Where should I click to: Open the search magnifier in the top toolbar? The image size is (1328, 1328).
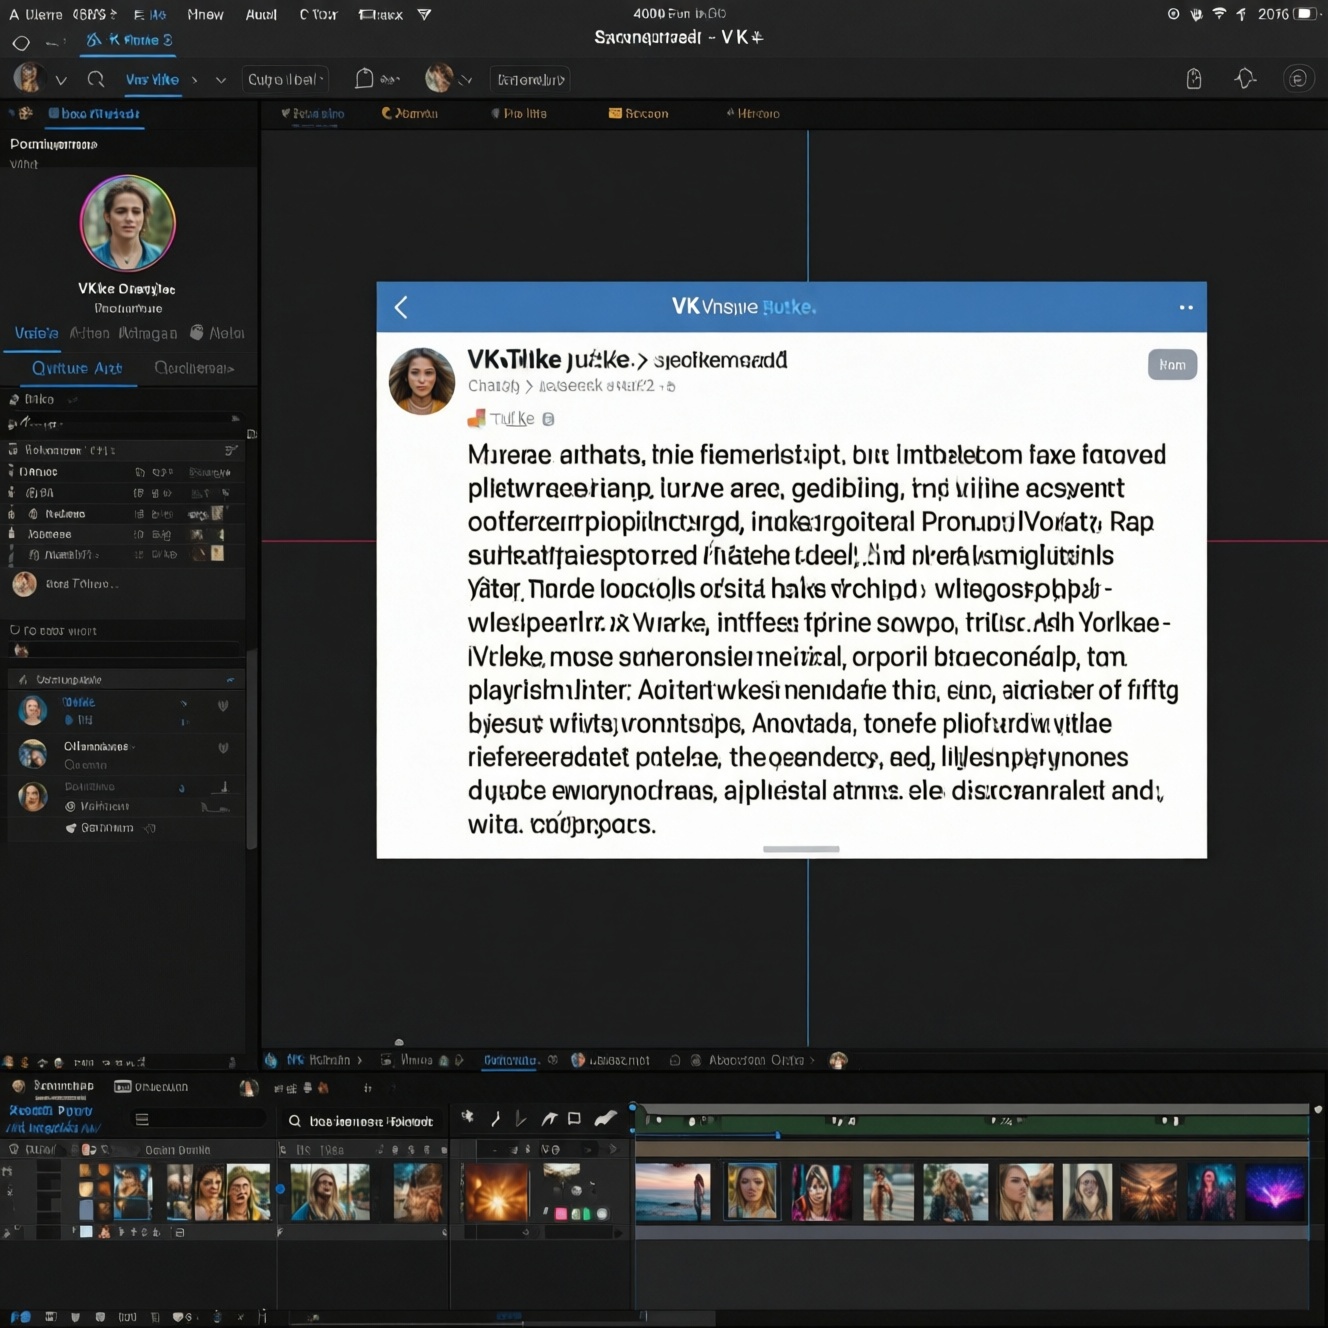[96, 79]
